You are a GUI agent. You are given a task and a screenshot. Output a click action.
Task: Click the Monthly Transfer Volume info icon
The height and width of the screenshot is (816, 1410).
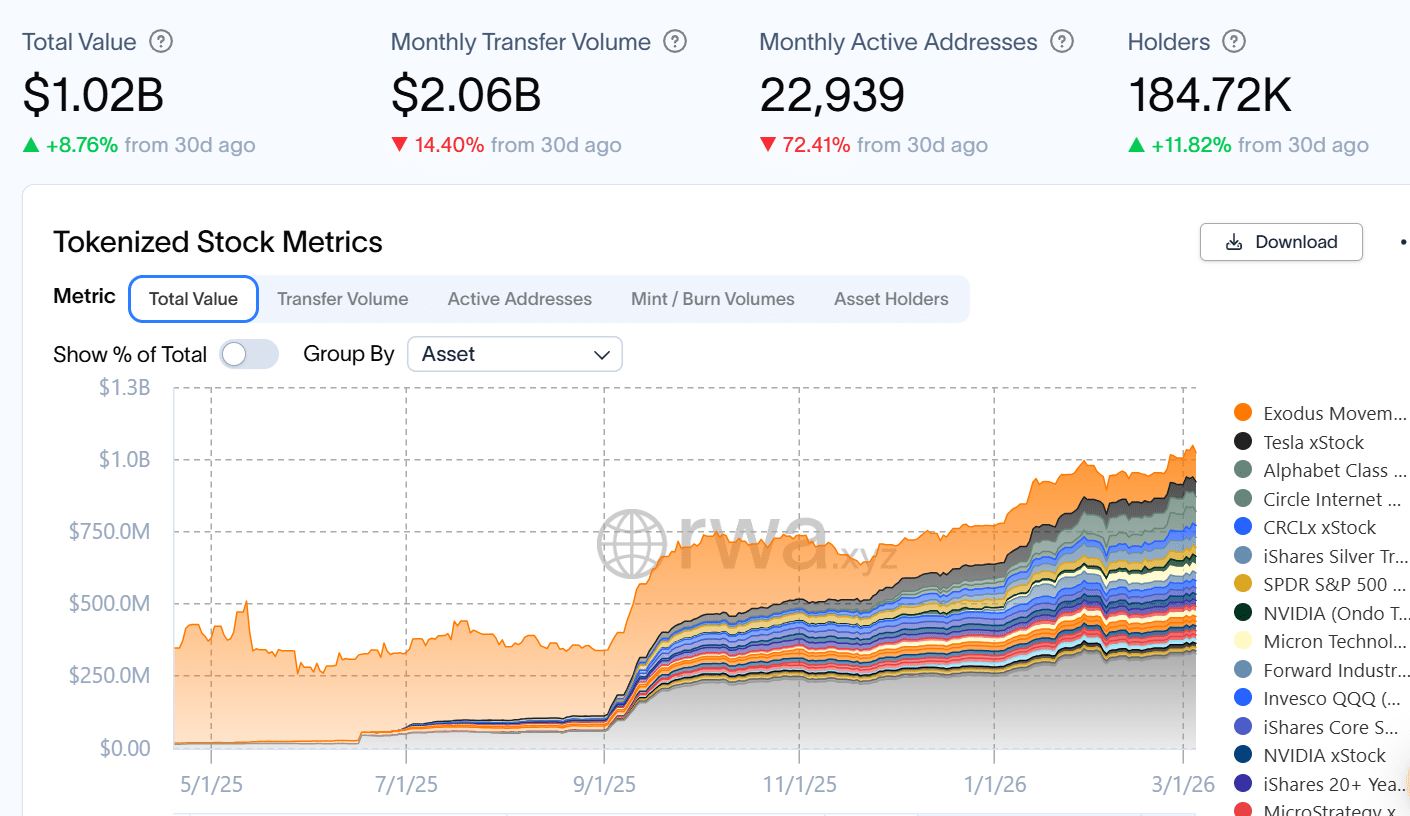[676, 42]
